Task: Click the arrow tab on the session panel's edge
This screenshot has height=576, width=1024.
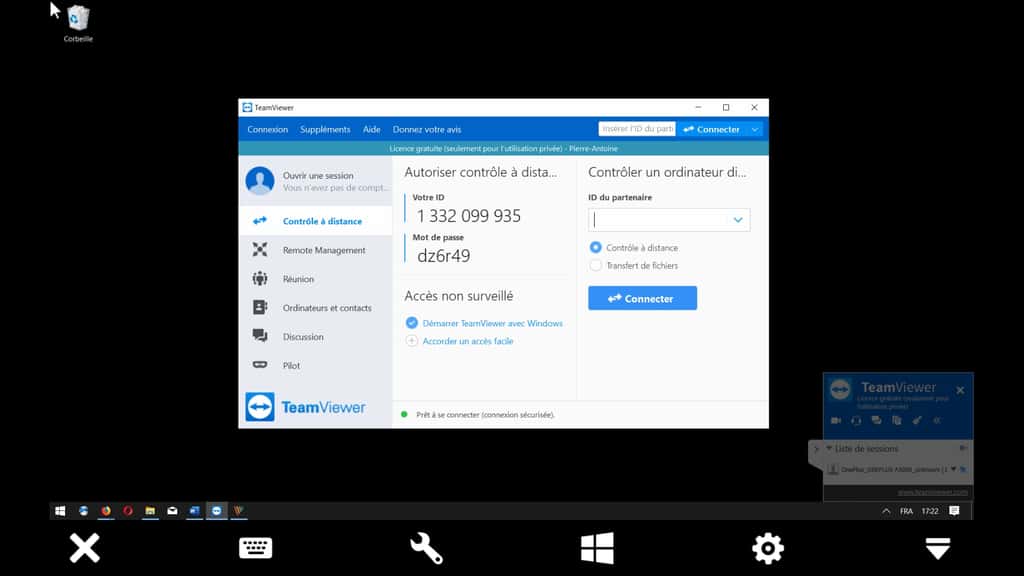Action: [816, 449]
